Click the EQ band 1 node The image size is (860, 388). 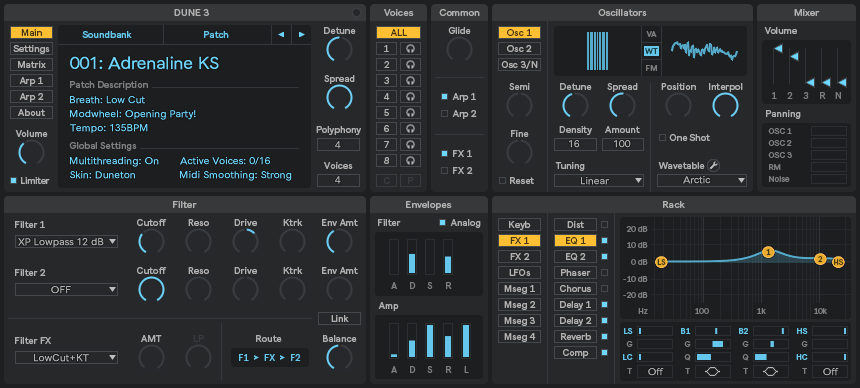click(x=768, y=252)
